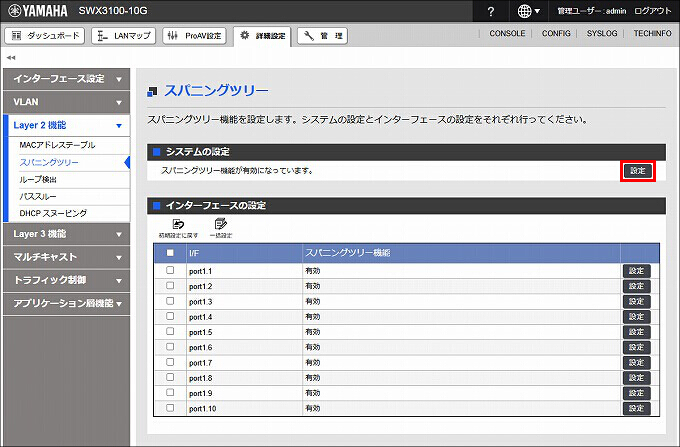Viewport: 680px width, 447px height.
Task: Expand the Layer 3 機能 section
Action: [66, 233]
